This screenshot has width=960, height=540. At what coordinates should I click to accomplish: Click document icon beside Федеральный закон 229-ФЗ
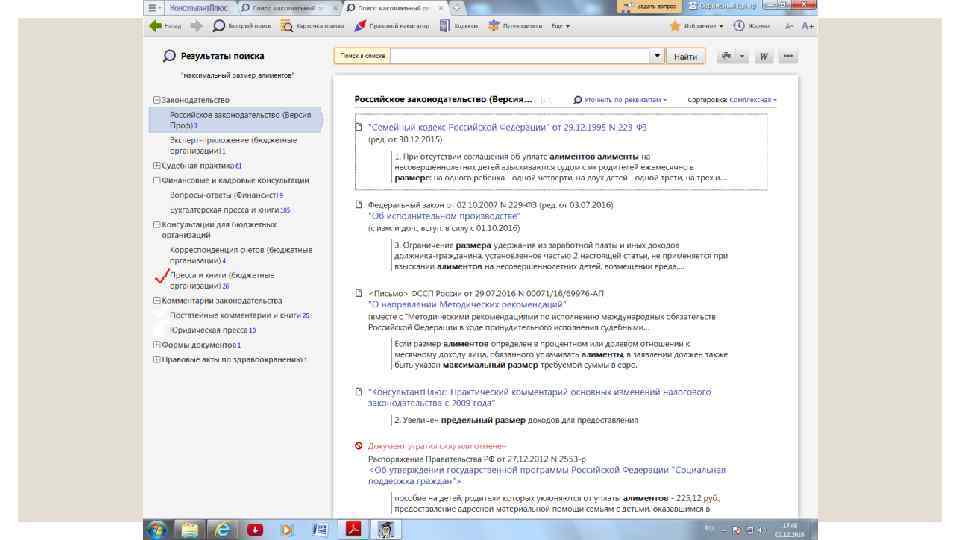[359, 204]
